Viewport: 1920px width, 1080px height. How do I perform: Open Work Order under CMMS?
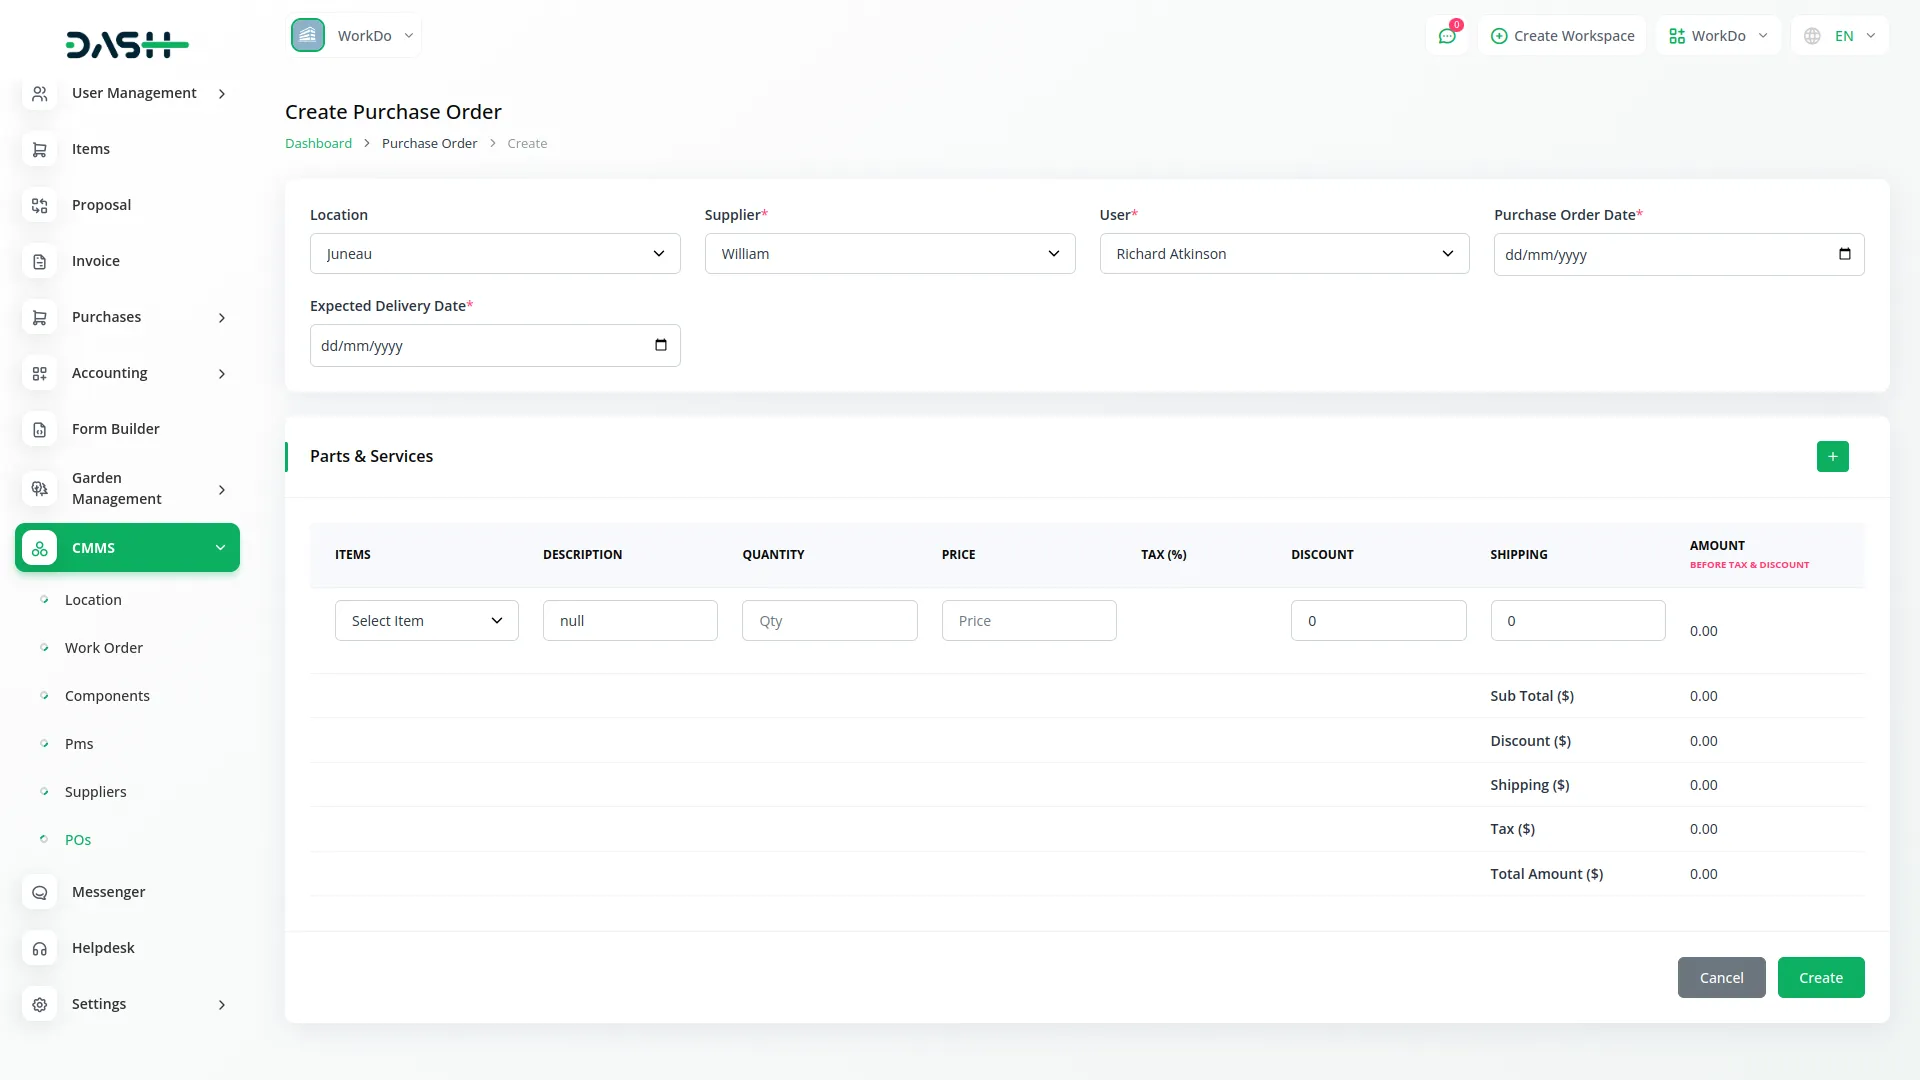[104, 648]
